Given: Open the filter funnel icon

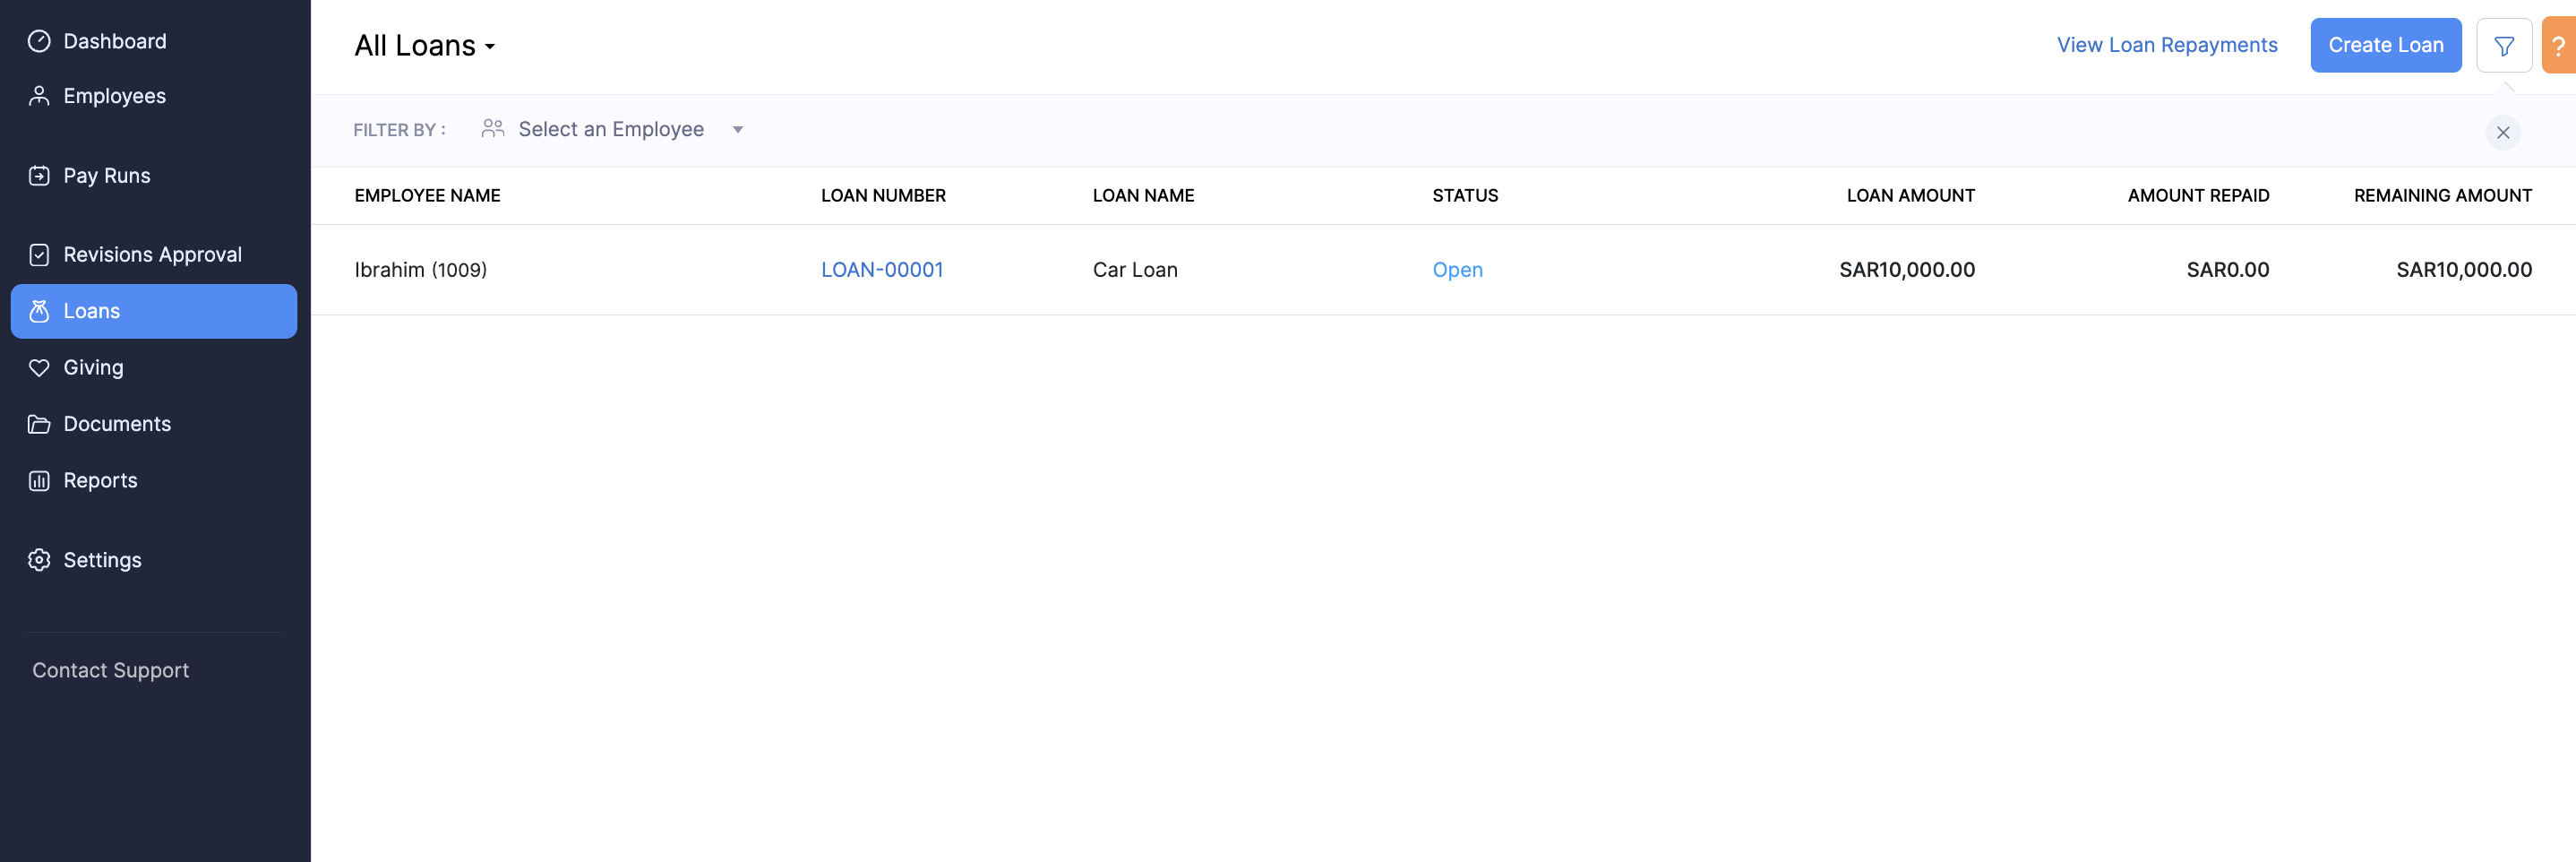Looking at the screenshot, I should point(2504,45).
